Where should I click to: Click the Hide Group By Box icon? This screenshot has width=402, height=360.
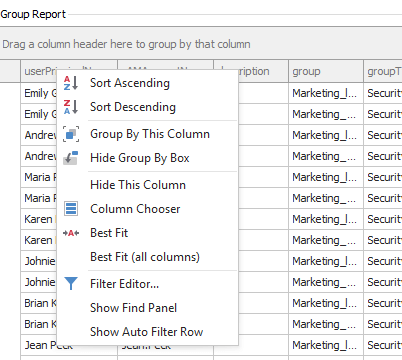click(71, 158)
